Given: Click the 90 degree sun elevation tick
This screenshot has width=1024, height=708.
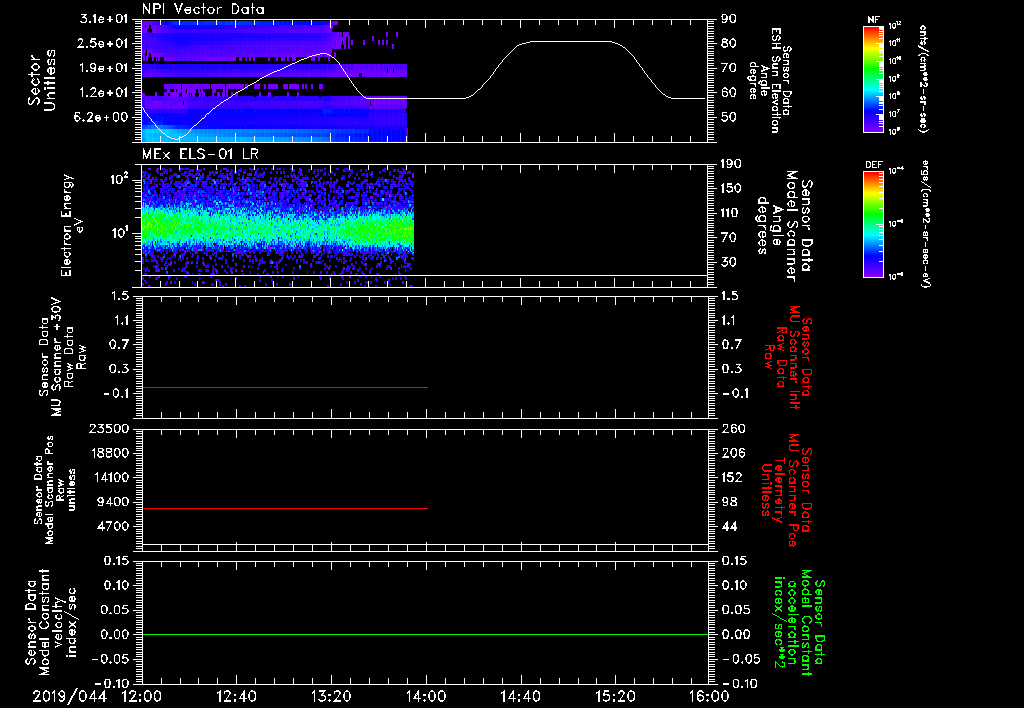Looking at the screenshot, I should (x=729, y=19).
